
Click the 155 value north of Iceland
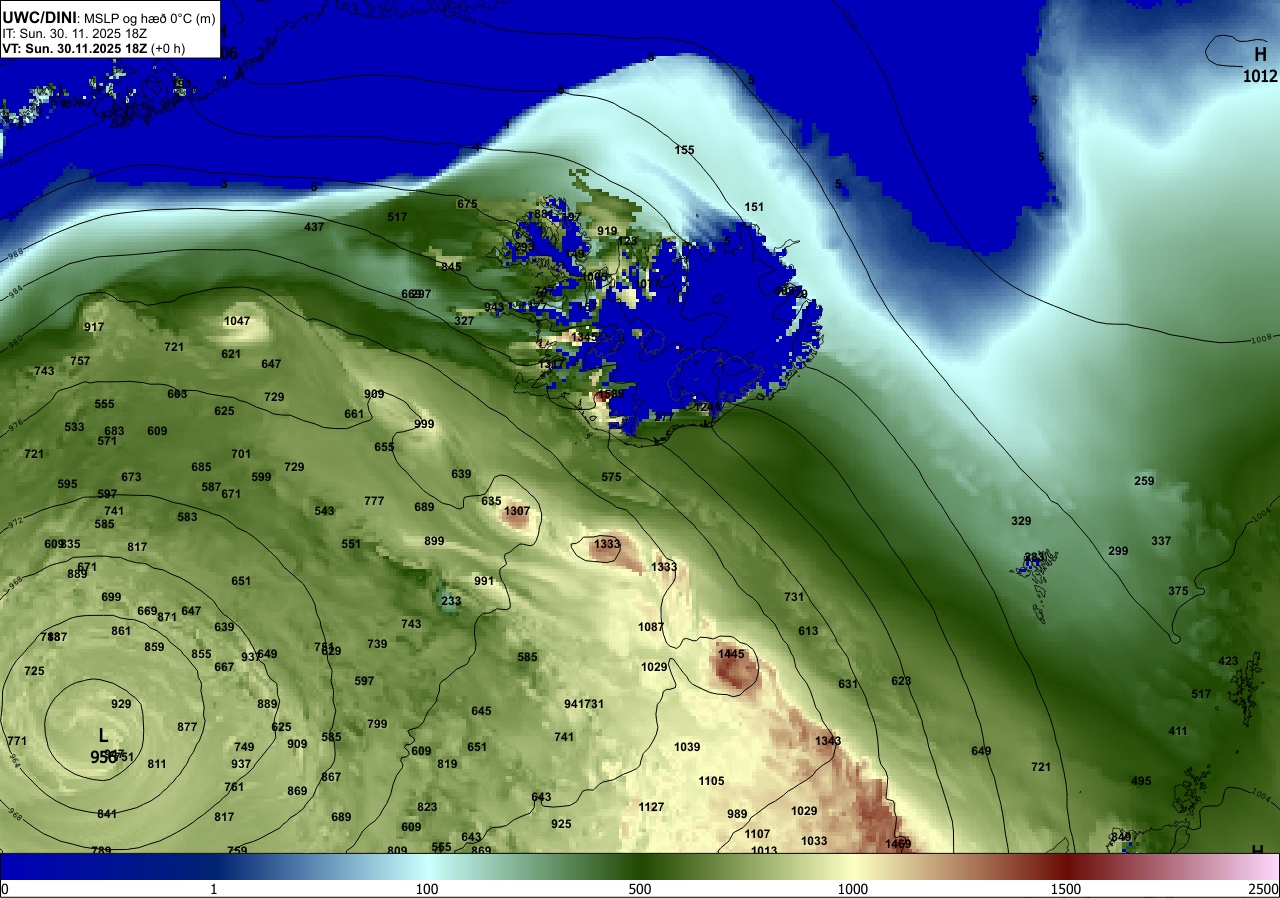684,150
